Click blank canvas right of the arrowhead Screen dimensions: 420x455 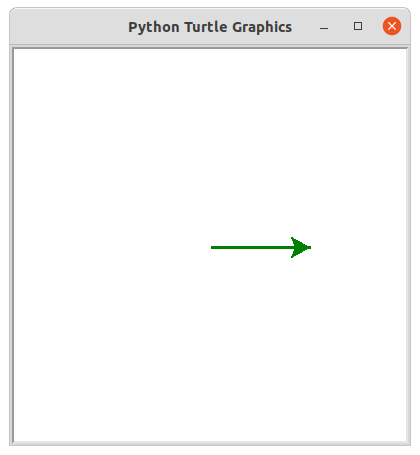click(359, 247)
